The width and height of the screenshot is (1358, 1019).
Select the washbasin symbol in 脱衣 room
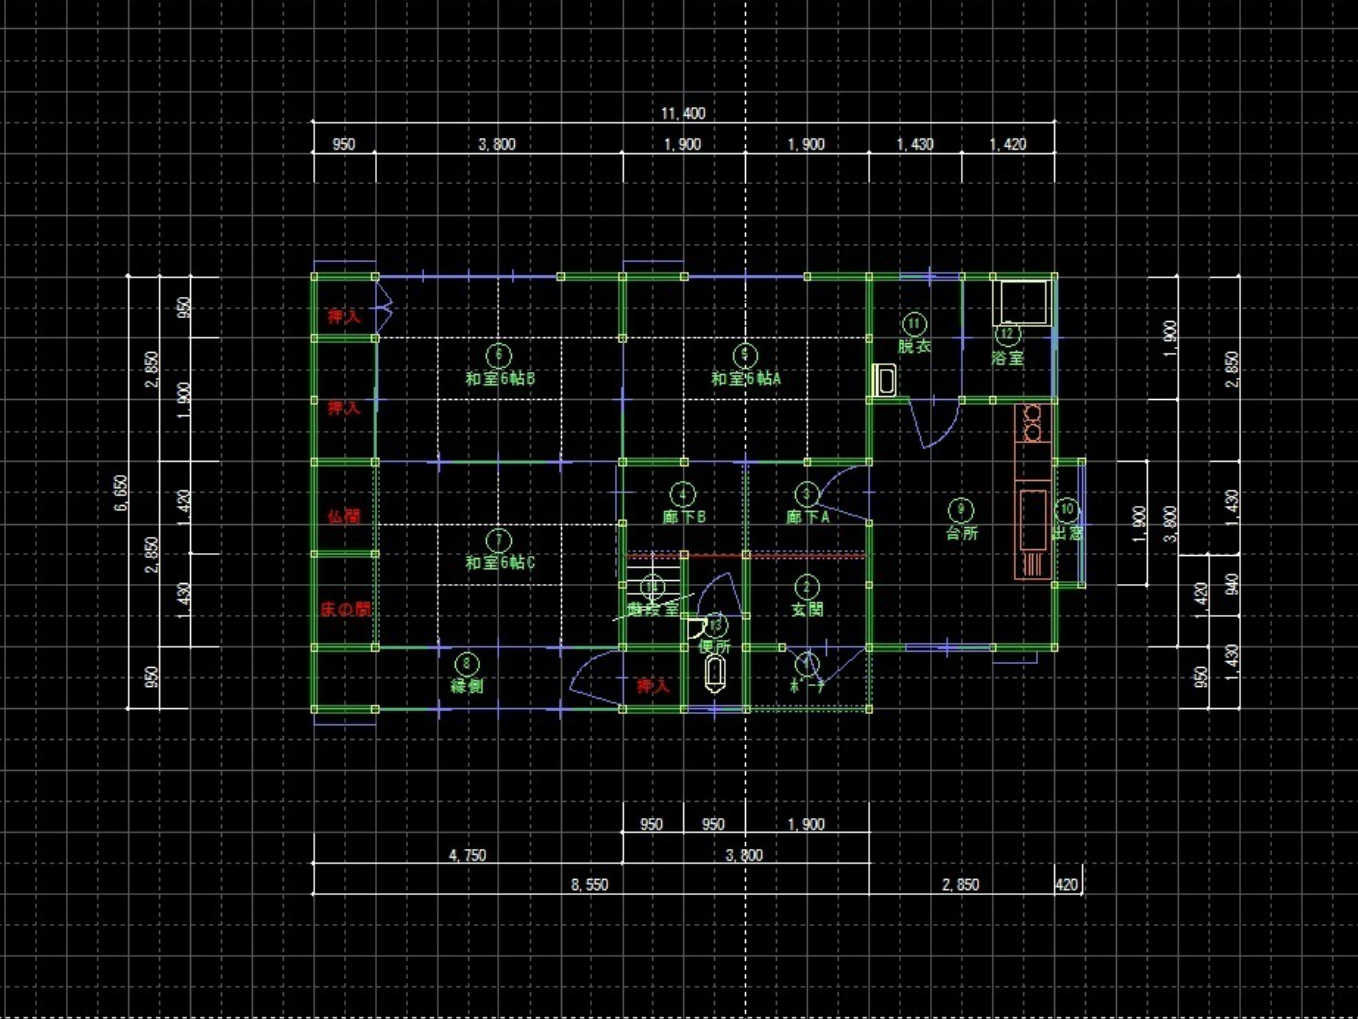click(x=885, y=381)
